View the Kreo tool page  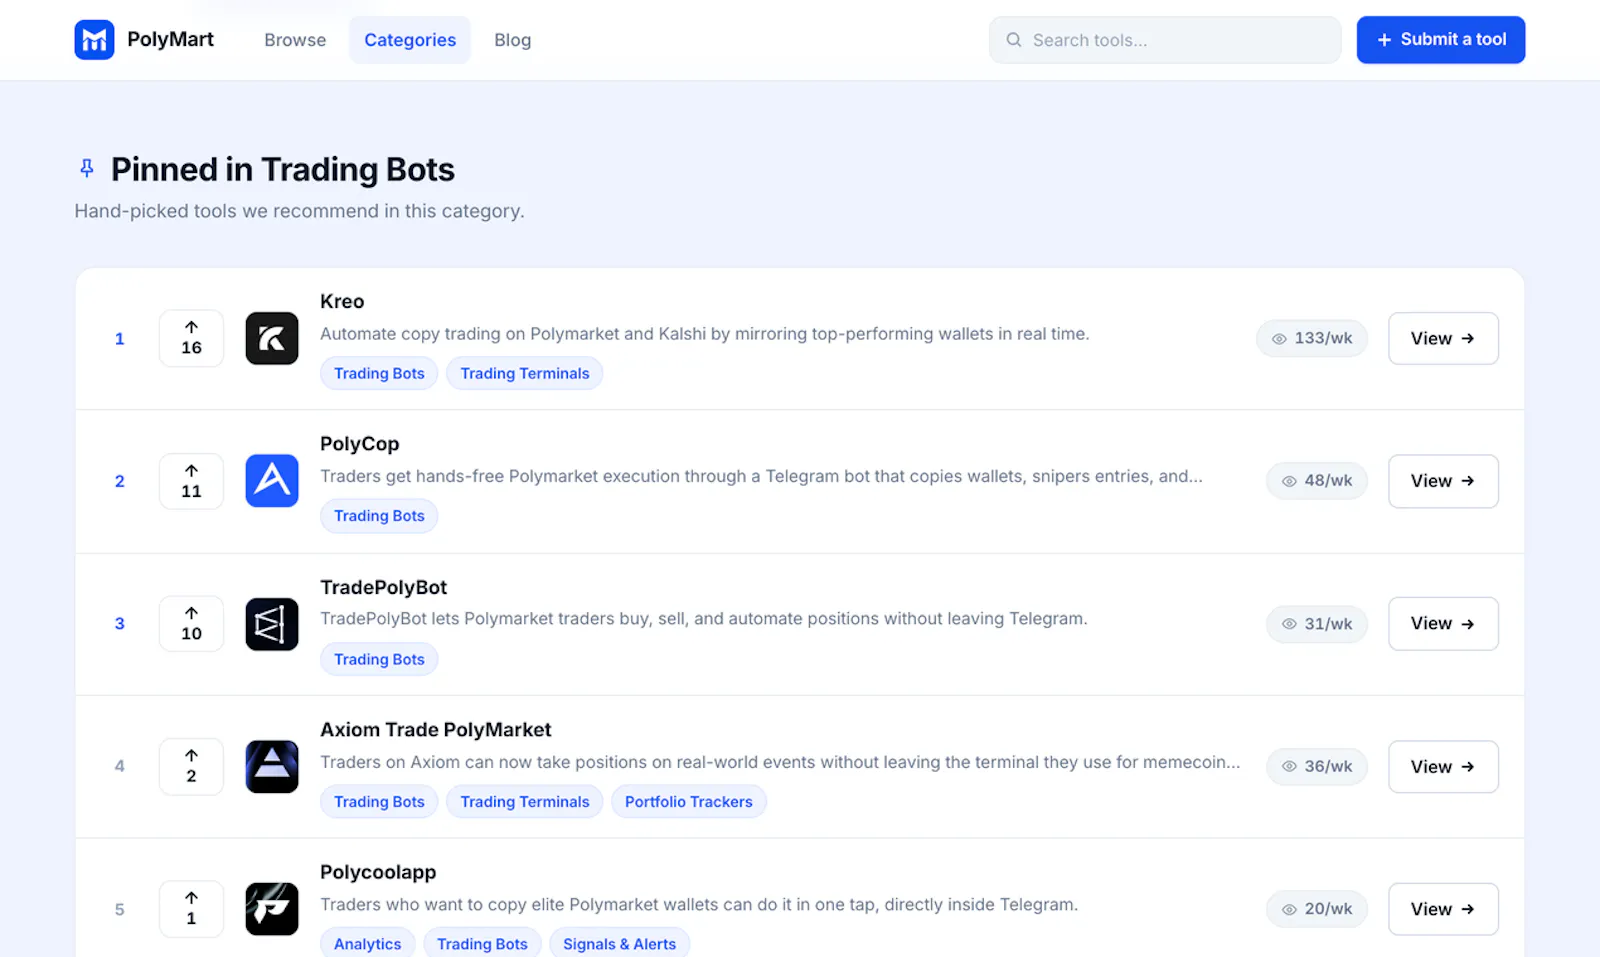pos(1443,338)
